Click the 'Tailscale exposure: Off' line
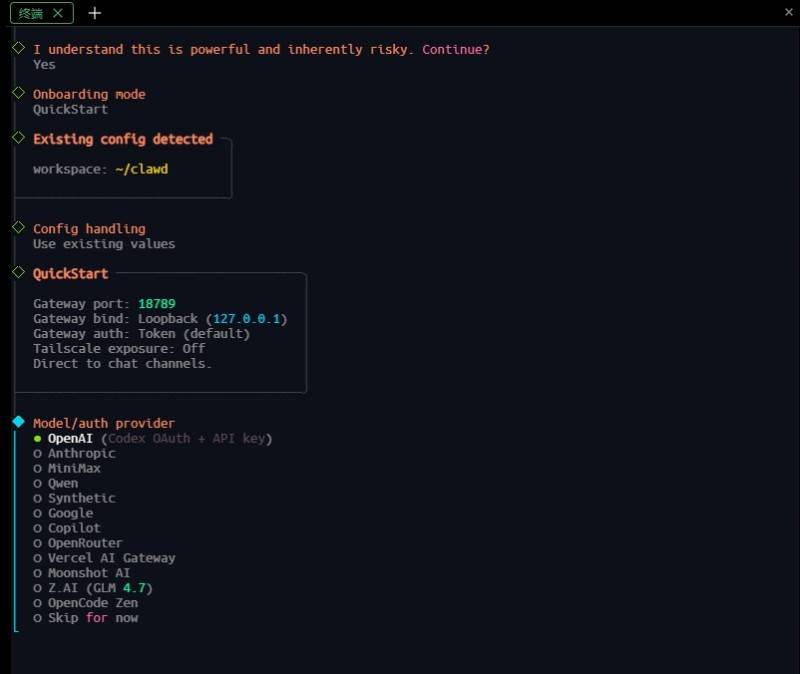Viewport: 800px width, 674px height. [119, 349]
